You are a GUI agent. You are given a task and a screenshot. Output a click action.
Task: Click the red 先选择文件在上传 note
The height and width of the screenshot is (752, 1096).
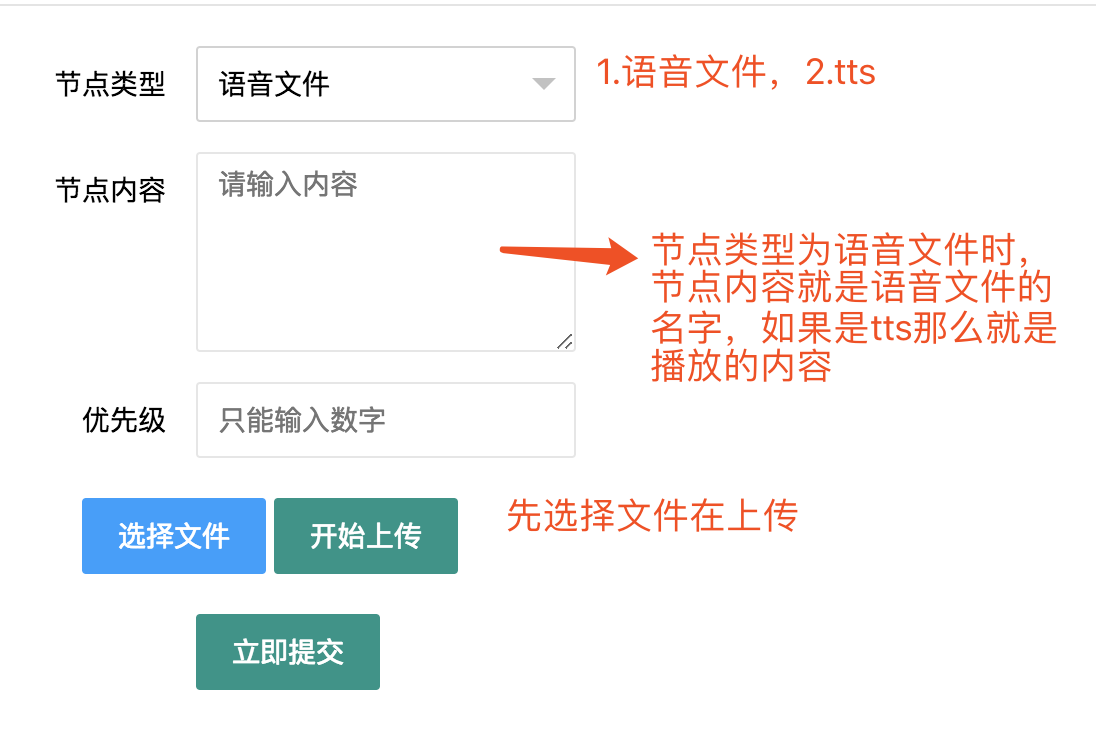pos(652,516)
